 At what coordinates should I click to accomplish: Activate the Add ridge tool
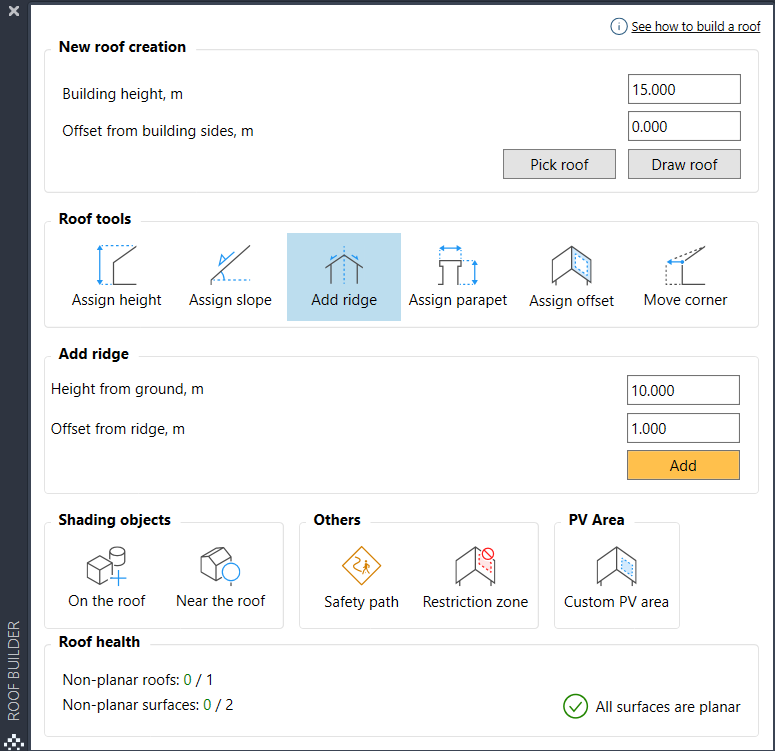[344, 277]
